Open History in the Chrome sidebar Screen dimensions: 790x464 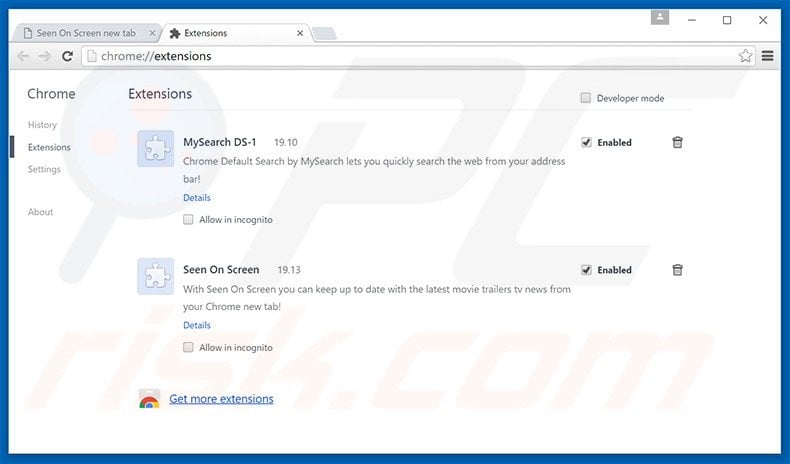click(x=42, y=125)
